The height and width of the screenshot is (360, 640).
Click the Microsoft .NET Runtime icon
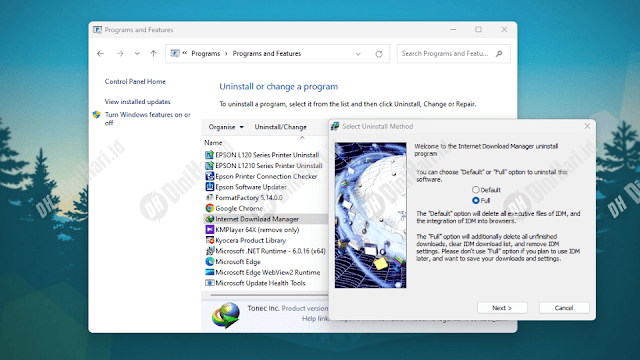pyautogui.click(x=209, y=251)
